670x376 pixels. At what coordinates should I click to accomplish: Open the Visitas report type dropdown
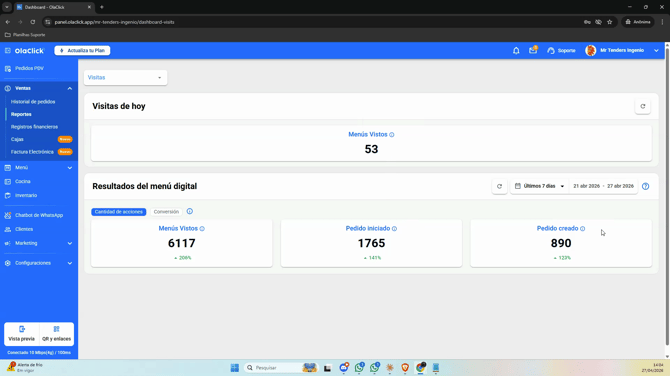tap(126, 78)
